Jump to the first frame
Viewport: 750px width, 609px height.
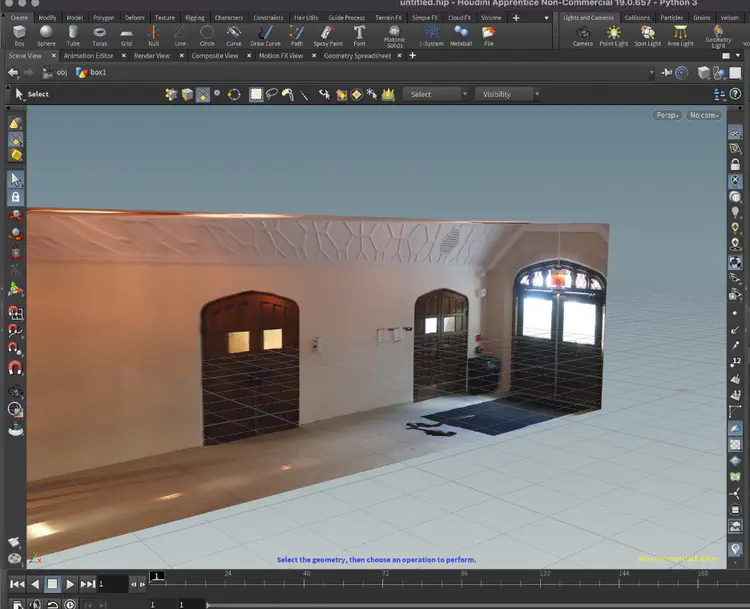pyautogui.click(x=17, y=584)
